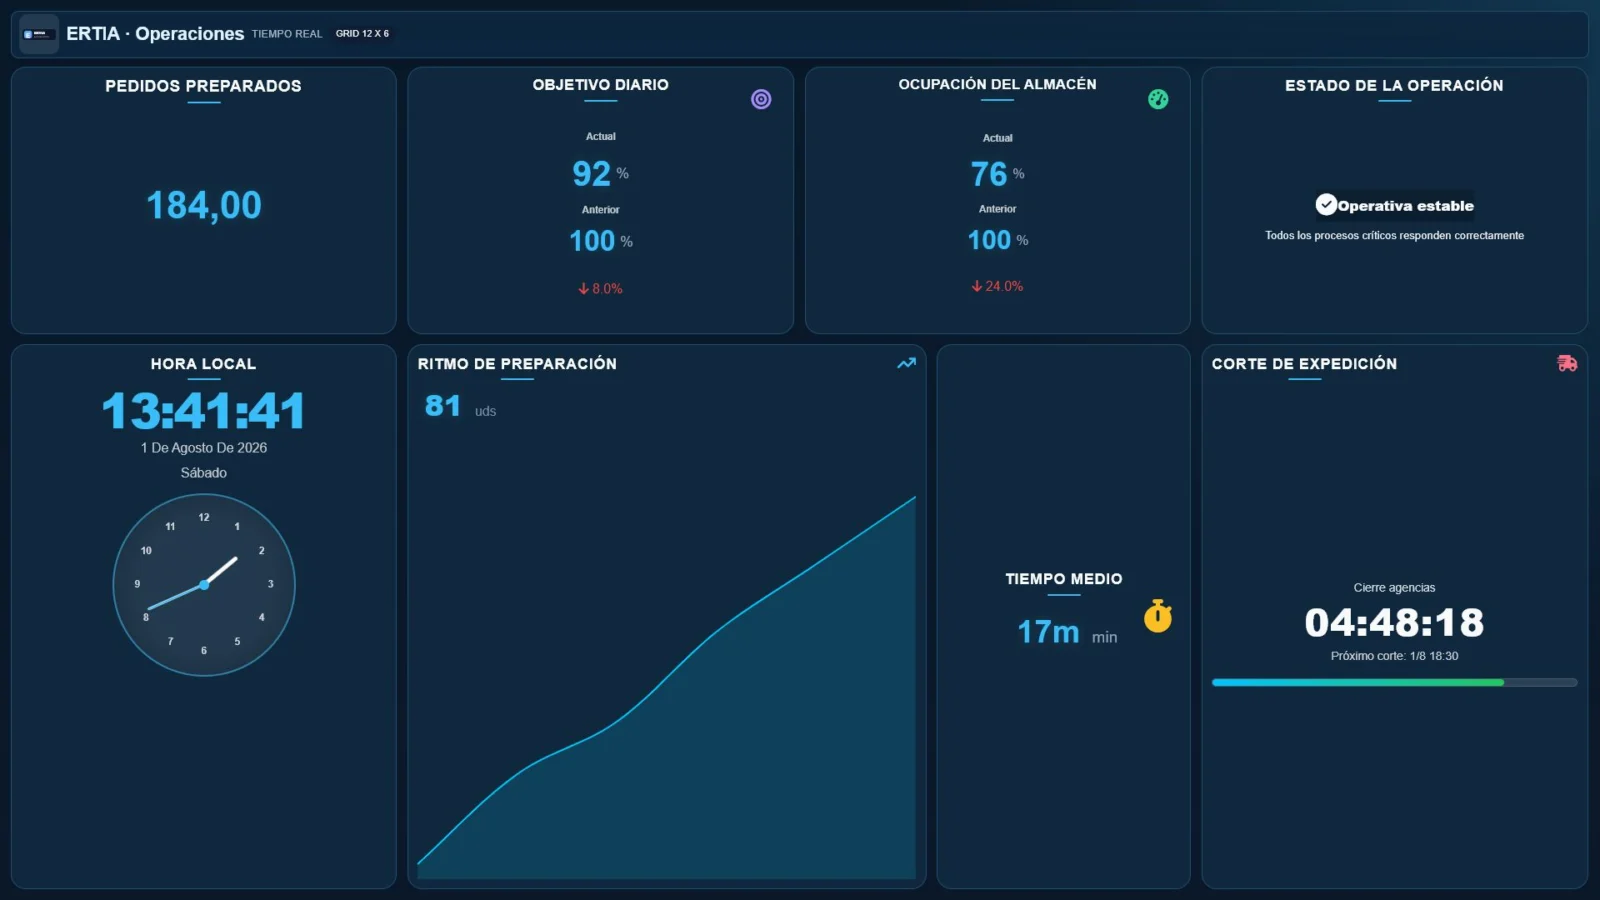Click the ERTIA logo icon in header

pos(39,34)
